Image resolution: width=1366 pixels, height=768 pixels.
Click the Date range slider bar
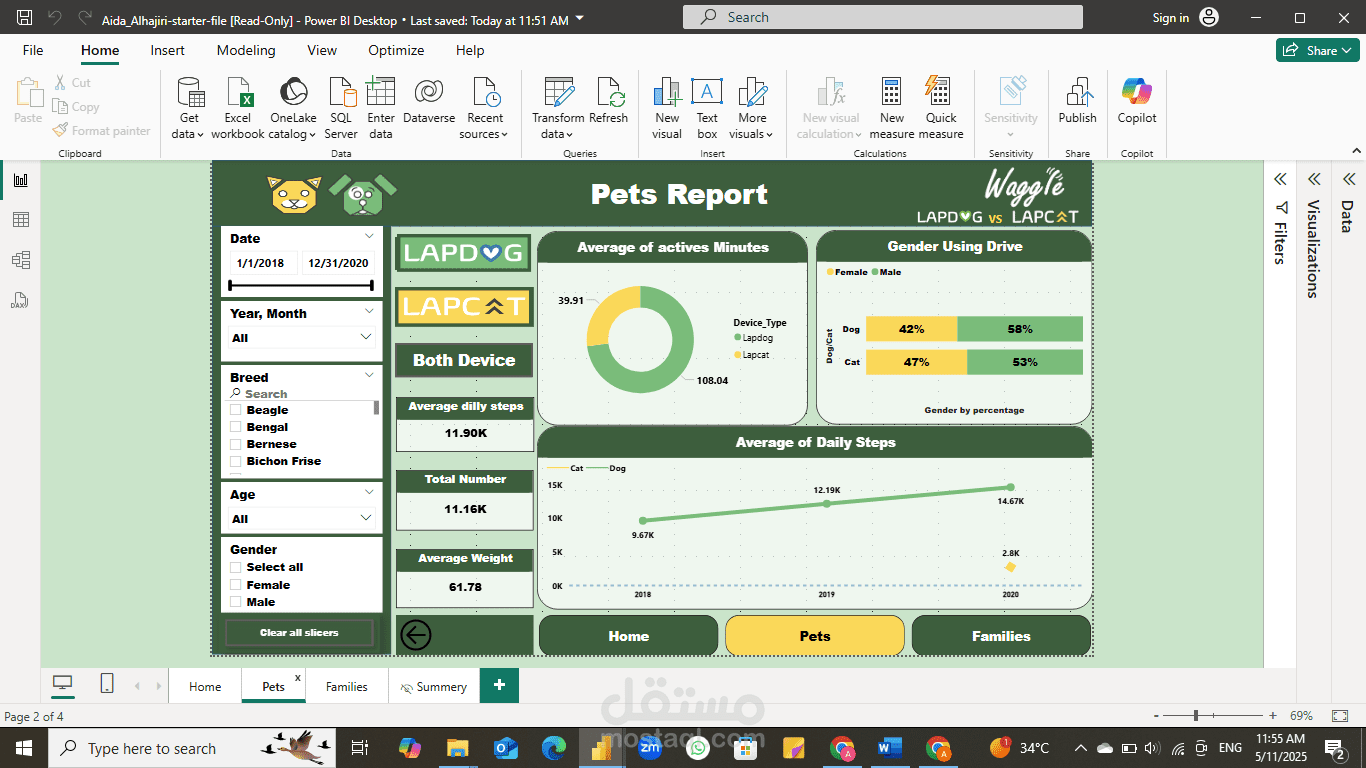point(301,285)
